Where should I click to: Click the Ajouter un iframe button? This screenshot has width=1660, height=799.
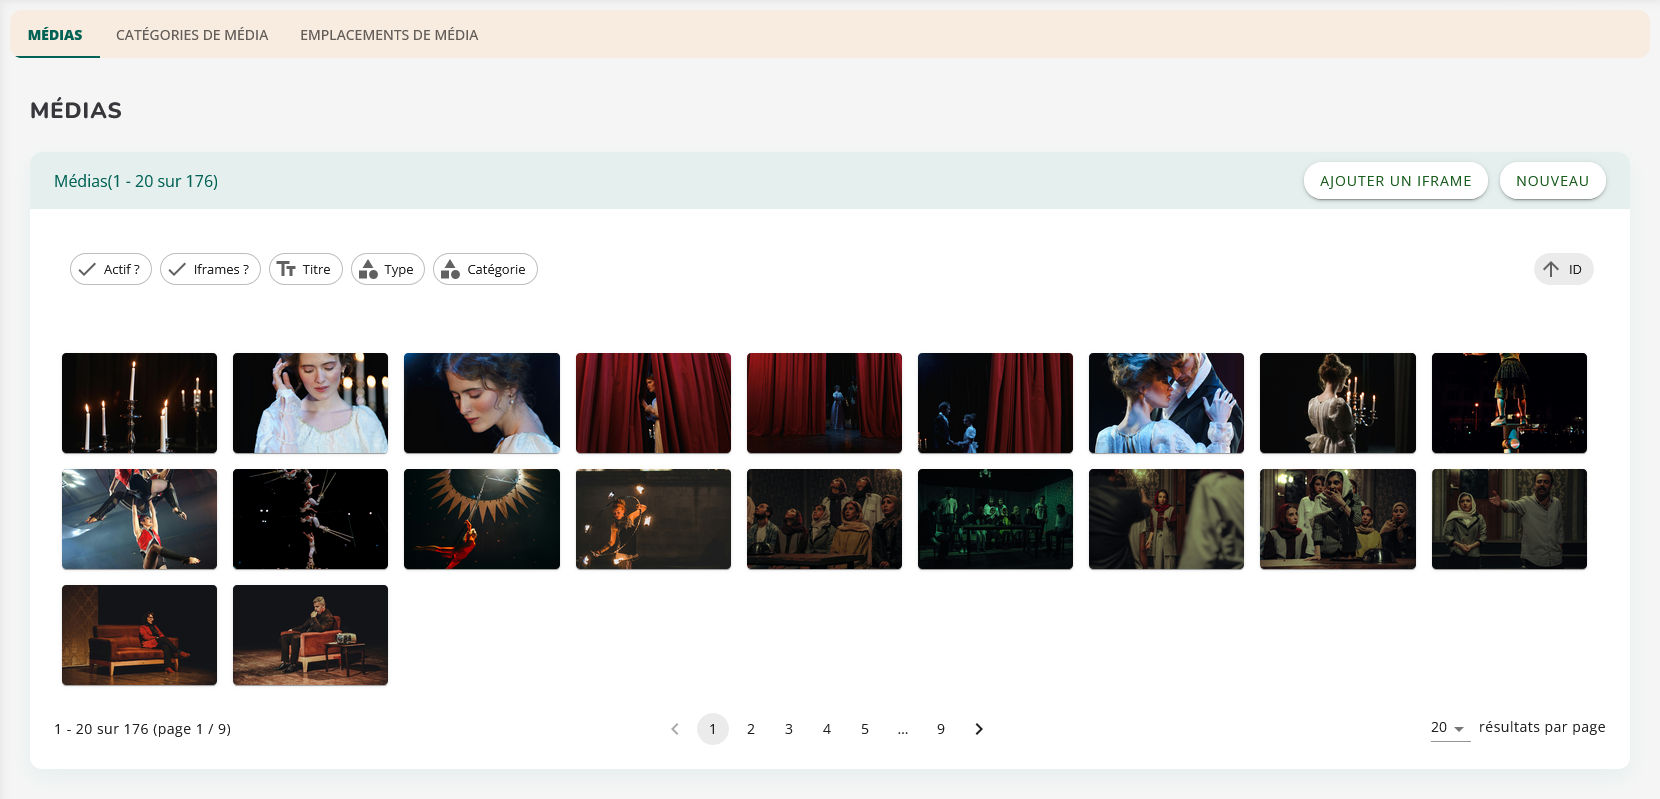(1395, 181)
